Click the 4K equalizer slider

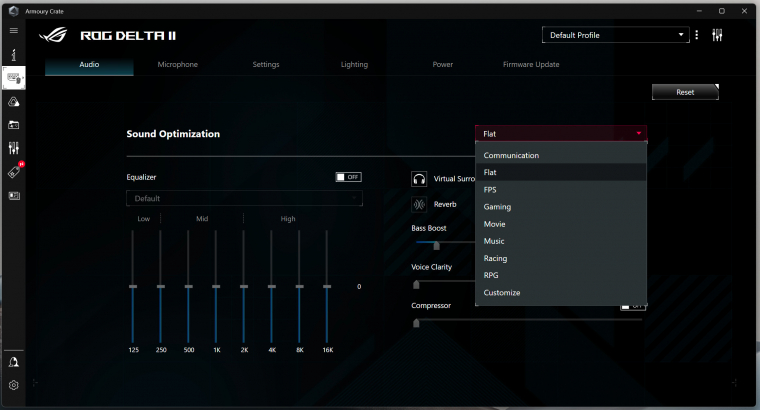click(272, 286)
